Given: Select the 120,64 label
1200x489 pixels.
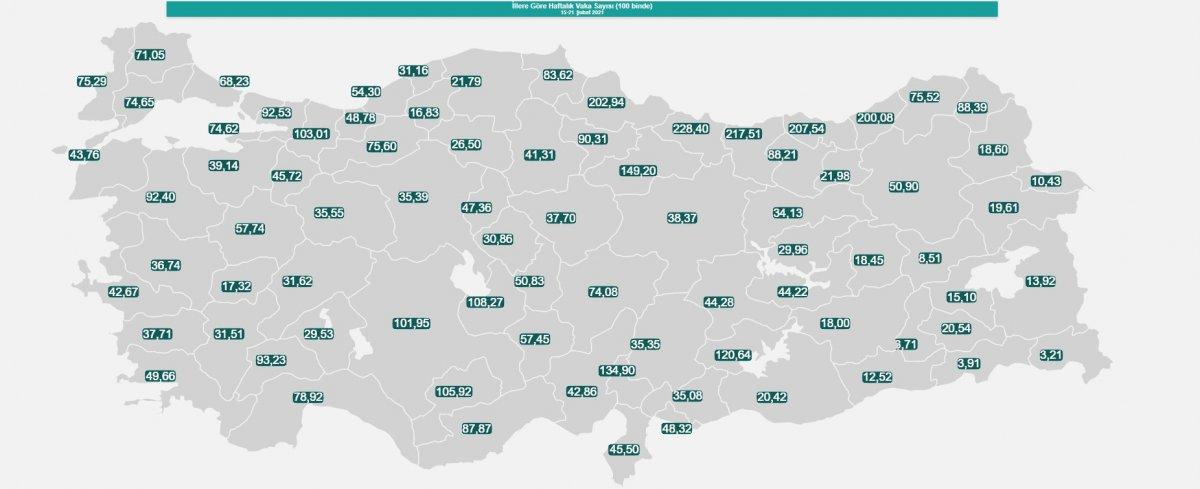Looking at the screenshot, I should coord(732,355).
